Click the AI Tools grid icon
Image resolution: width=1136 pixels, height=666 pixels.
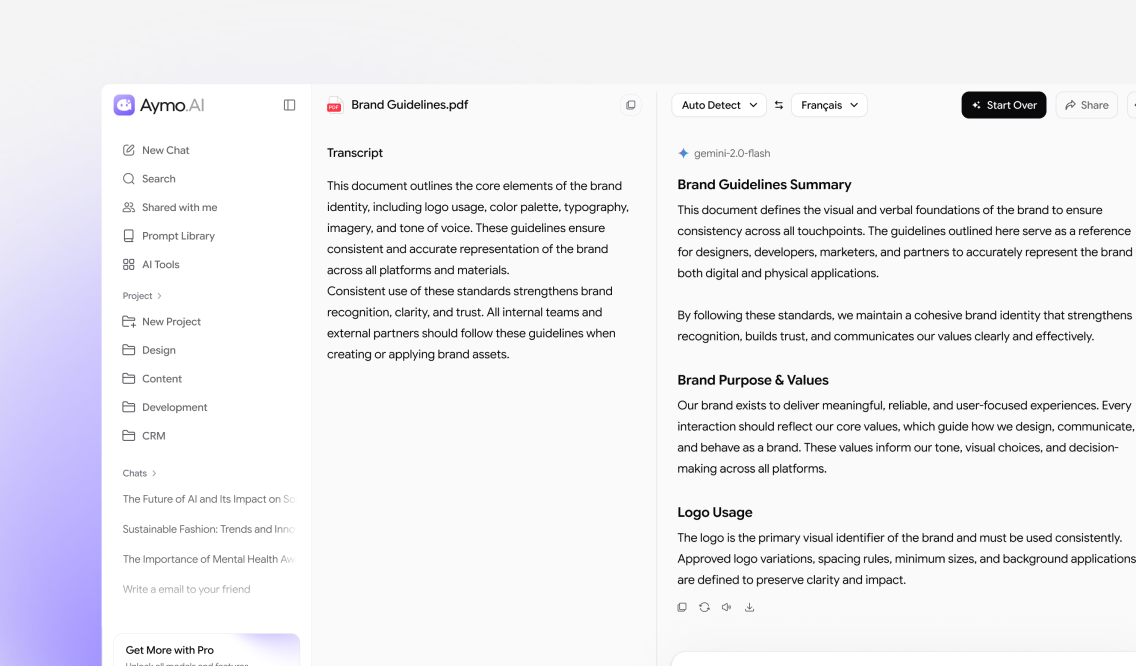tap(128, 265)
